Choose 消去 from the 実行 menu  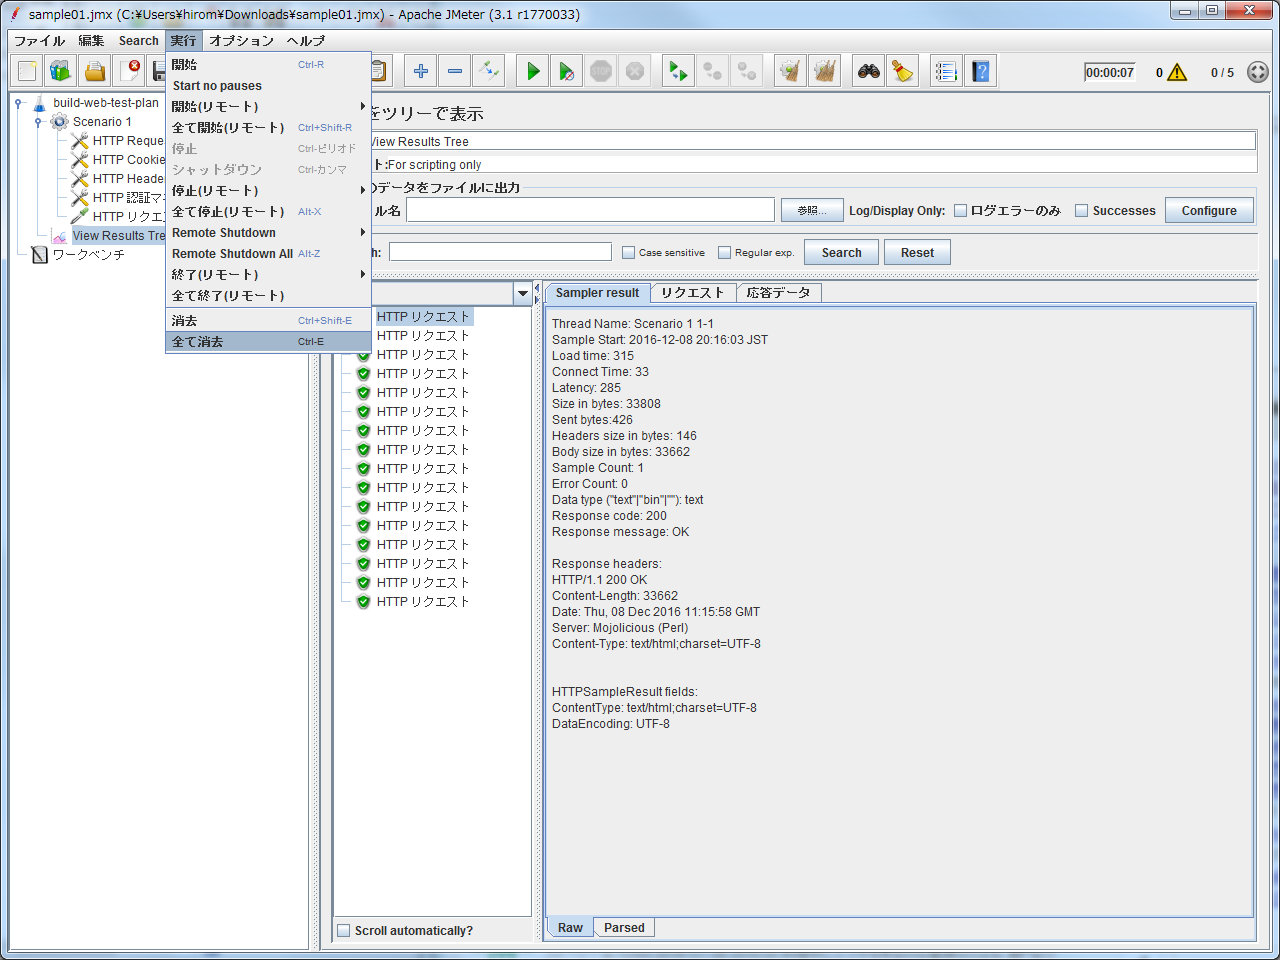click(268, 321)
